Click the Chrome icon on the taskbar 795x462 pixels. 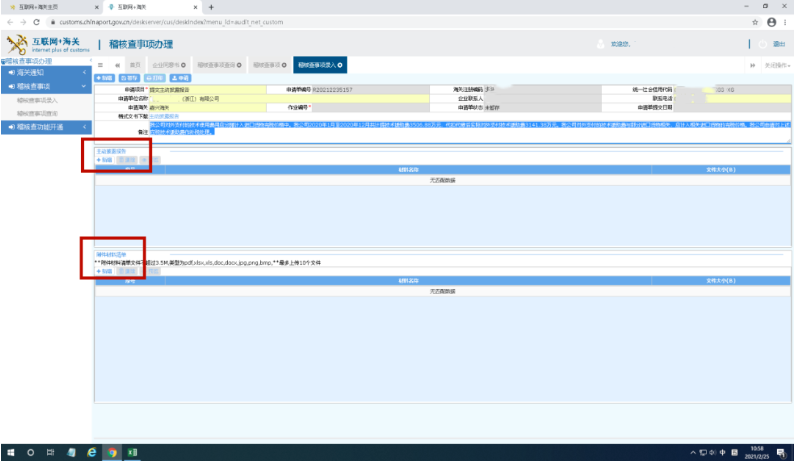click(x=112, y=452)
